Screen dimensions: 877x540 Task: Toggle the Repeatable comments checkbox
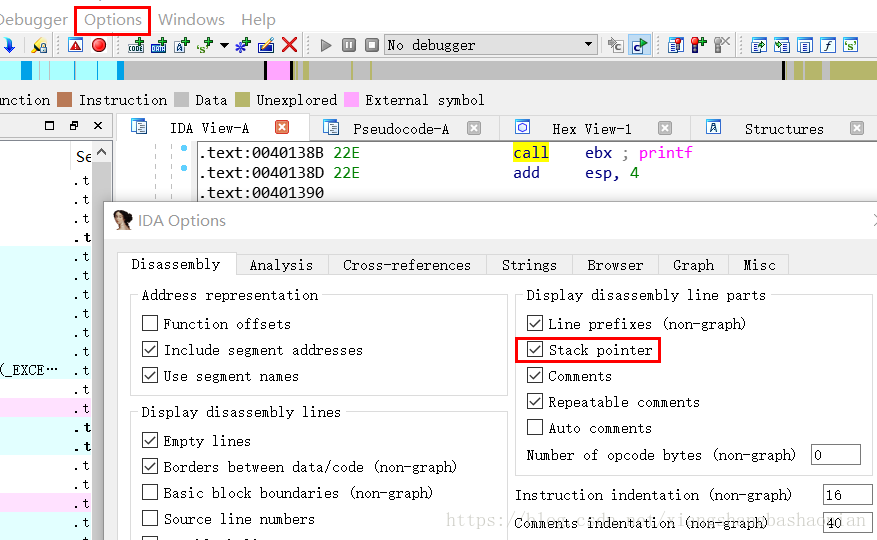point(535,401)
